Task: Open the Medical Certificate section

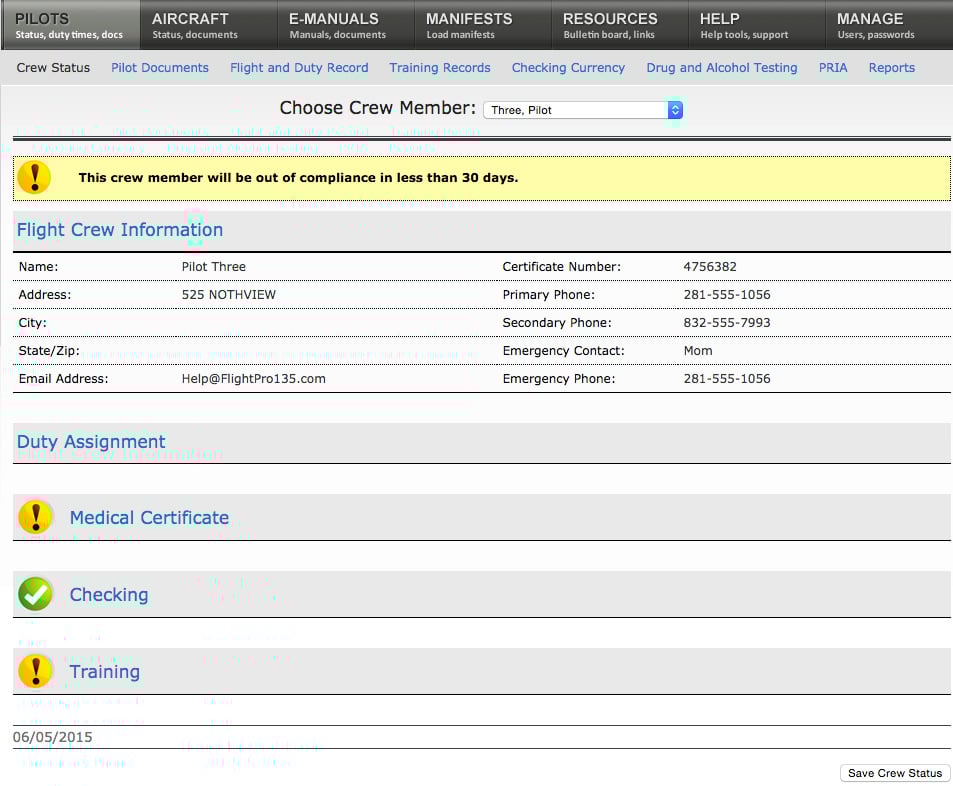Action: coord(149,518)
